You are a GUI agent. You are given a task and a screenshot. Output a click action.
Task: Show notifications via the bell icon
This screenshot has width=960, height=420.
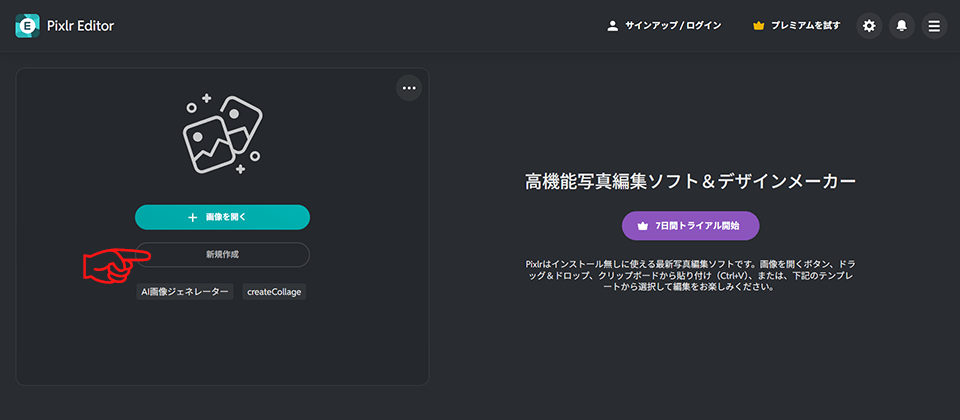pyautogui.click(x=901, y=26)
